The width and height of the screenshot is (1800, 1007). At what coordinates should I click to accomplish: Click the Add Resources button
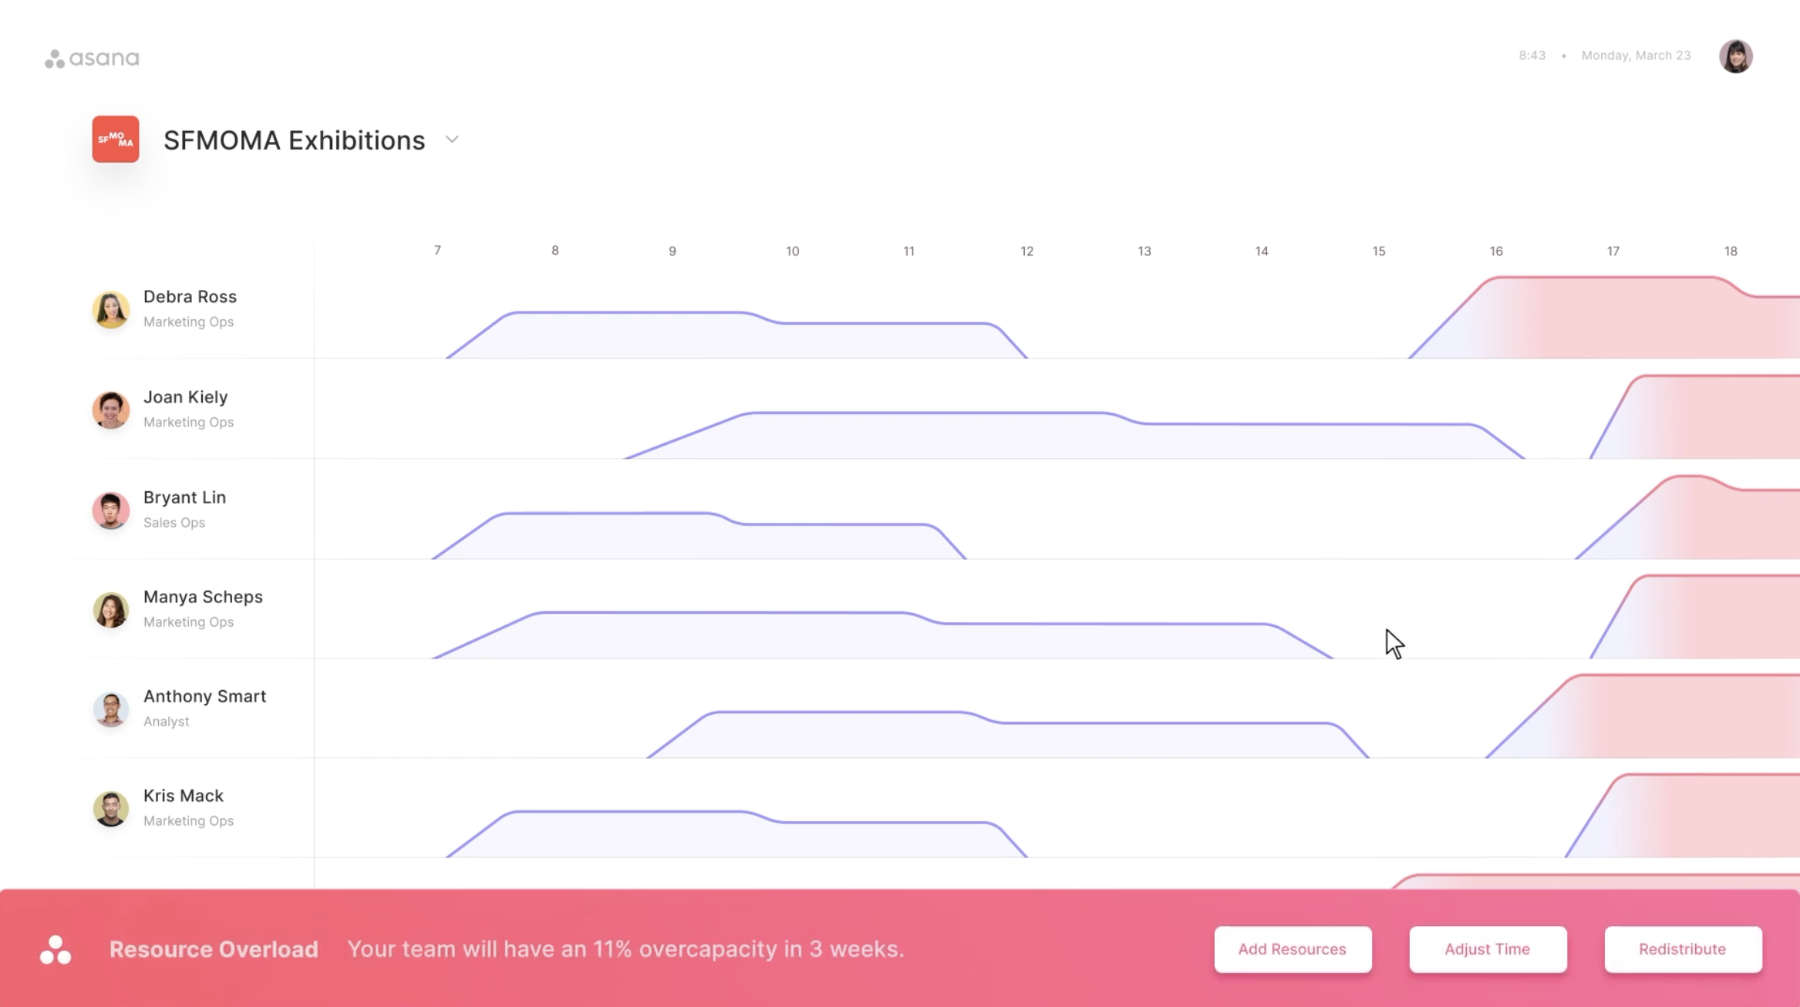pyautogui.click(x=1292, y=949)
